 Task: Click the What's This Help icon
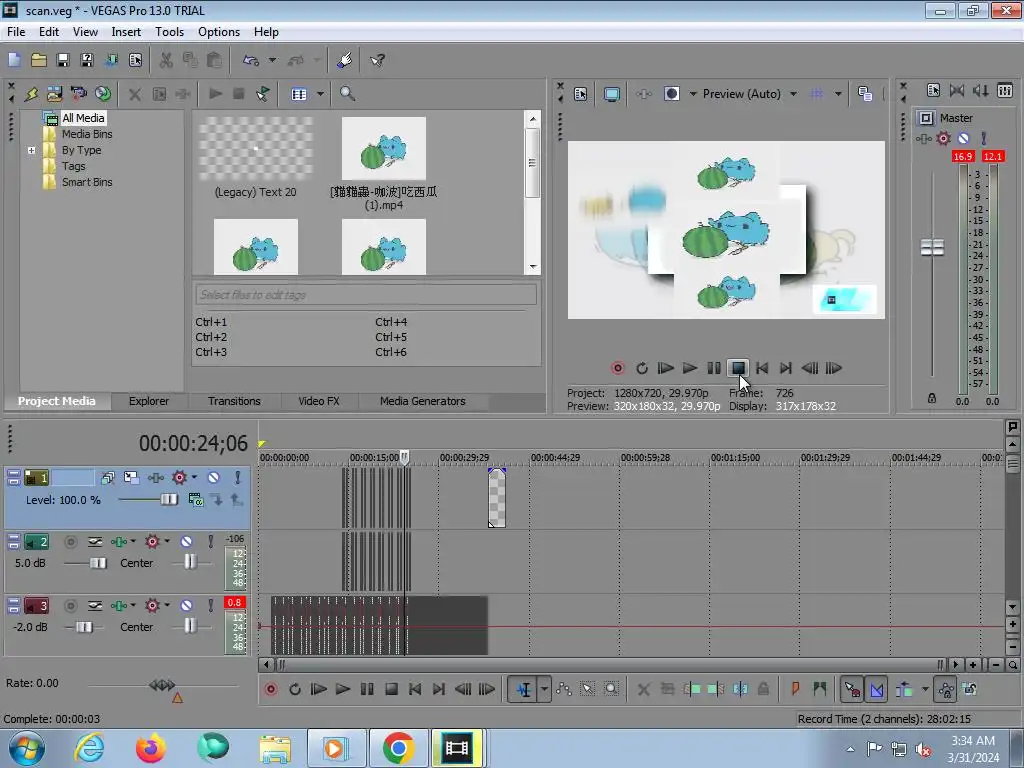pos(377,60)
